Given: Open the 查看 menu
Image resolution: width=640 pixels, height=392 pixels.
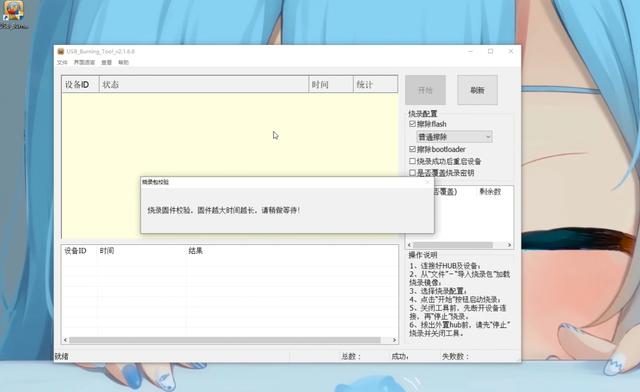Looking at the screenshot, I should coord(107,62).
